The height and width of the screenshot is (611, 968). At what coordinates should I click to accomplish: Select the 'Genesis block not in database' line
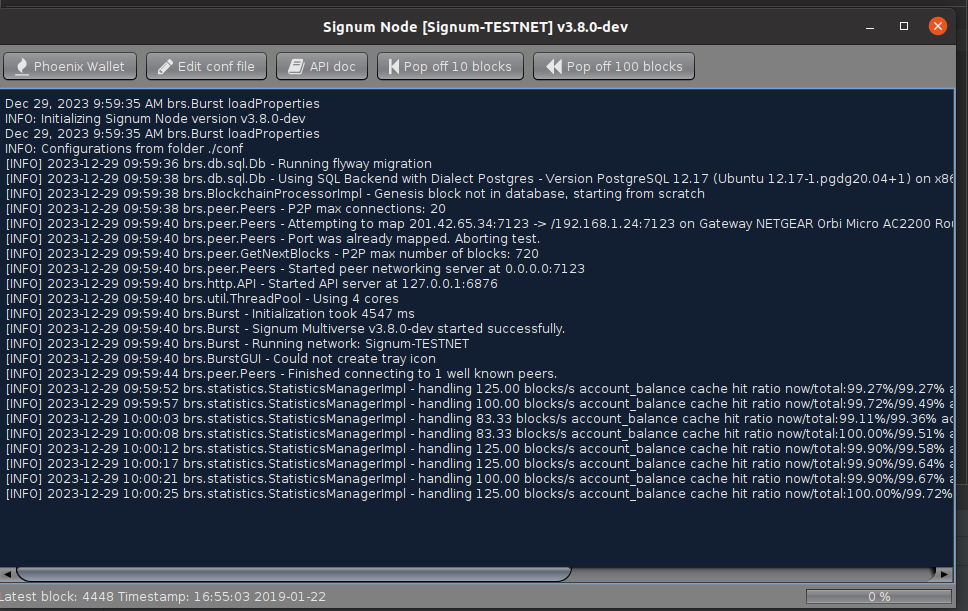[355, 194]
